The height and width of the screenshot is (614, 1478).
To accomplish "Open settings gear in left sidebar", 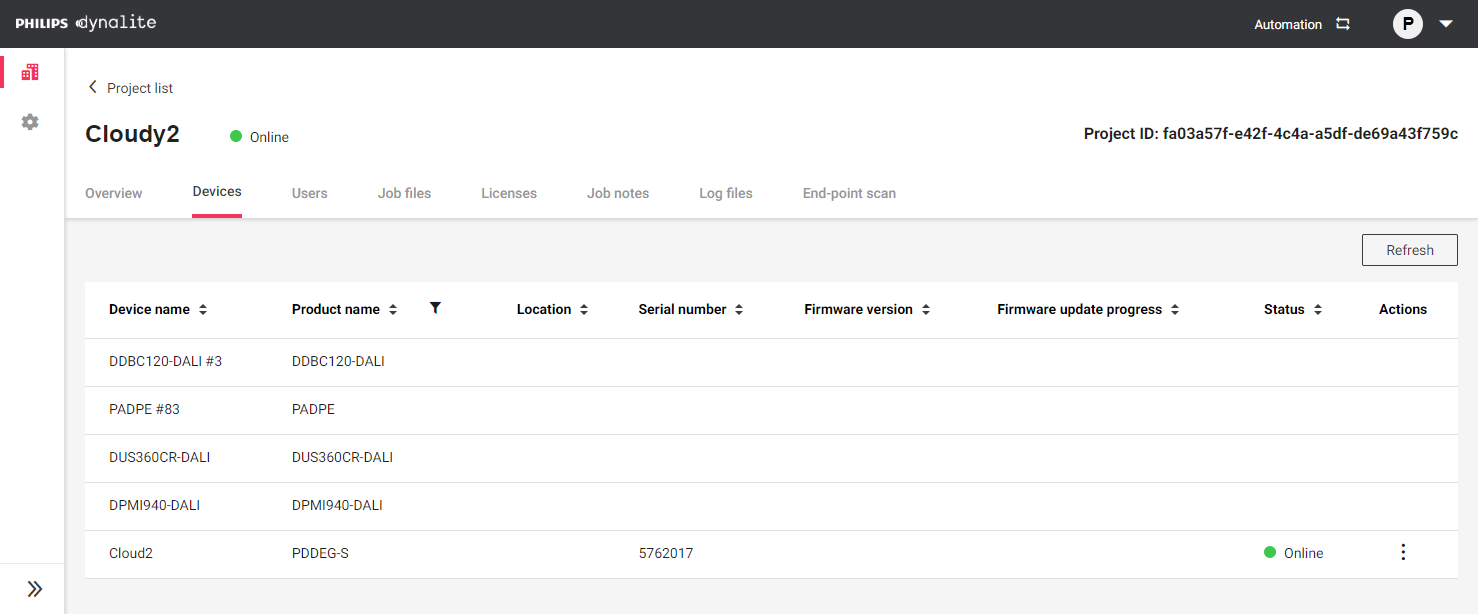I will [x=30, y=122].
